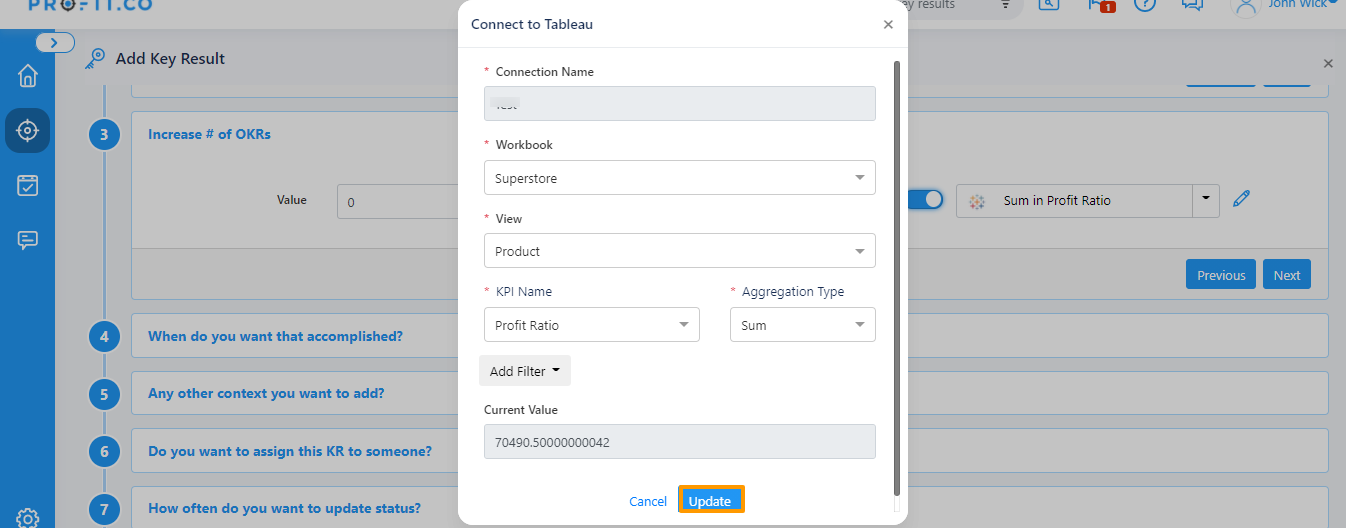Open the Aggregation Type dropdown showing Sum

(x=802, y=325)
